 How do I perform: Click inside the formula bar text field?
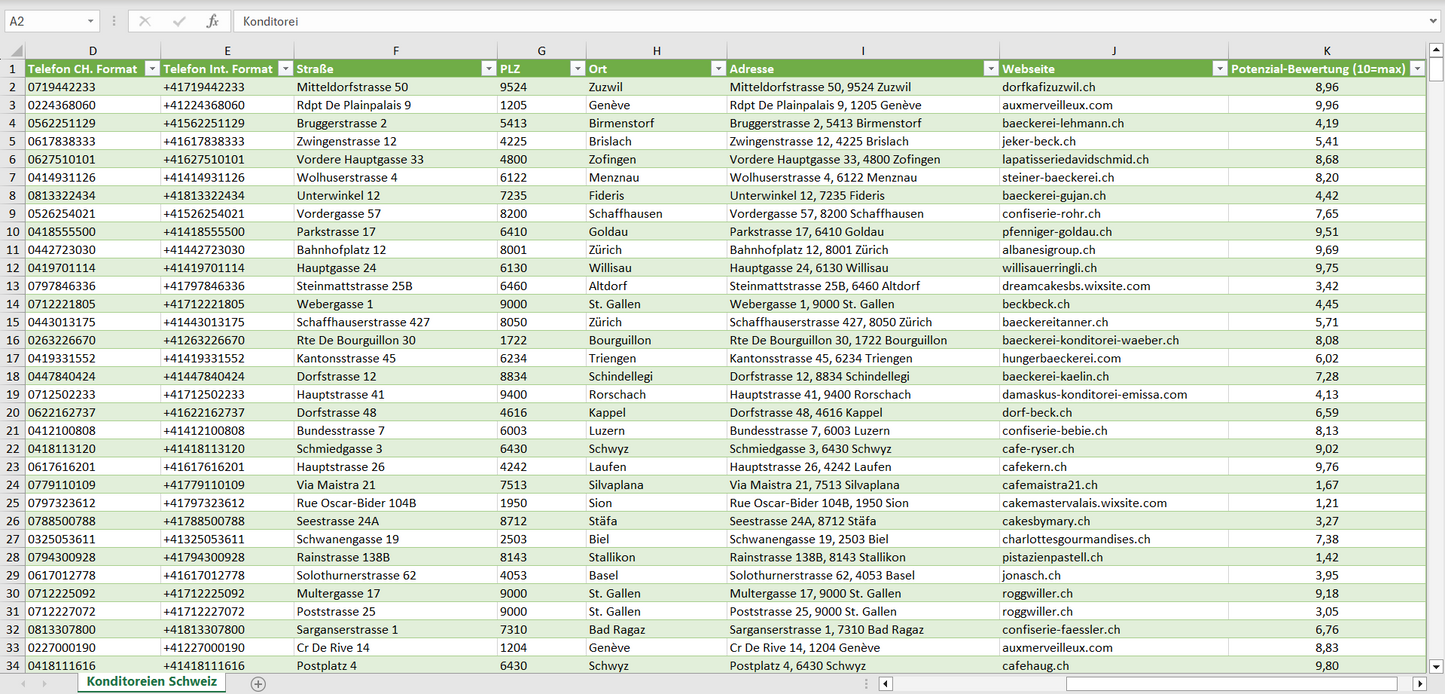point(800,21)
